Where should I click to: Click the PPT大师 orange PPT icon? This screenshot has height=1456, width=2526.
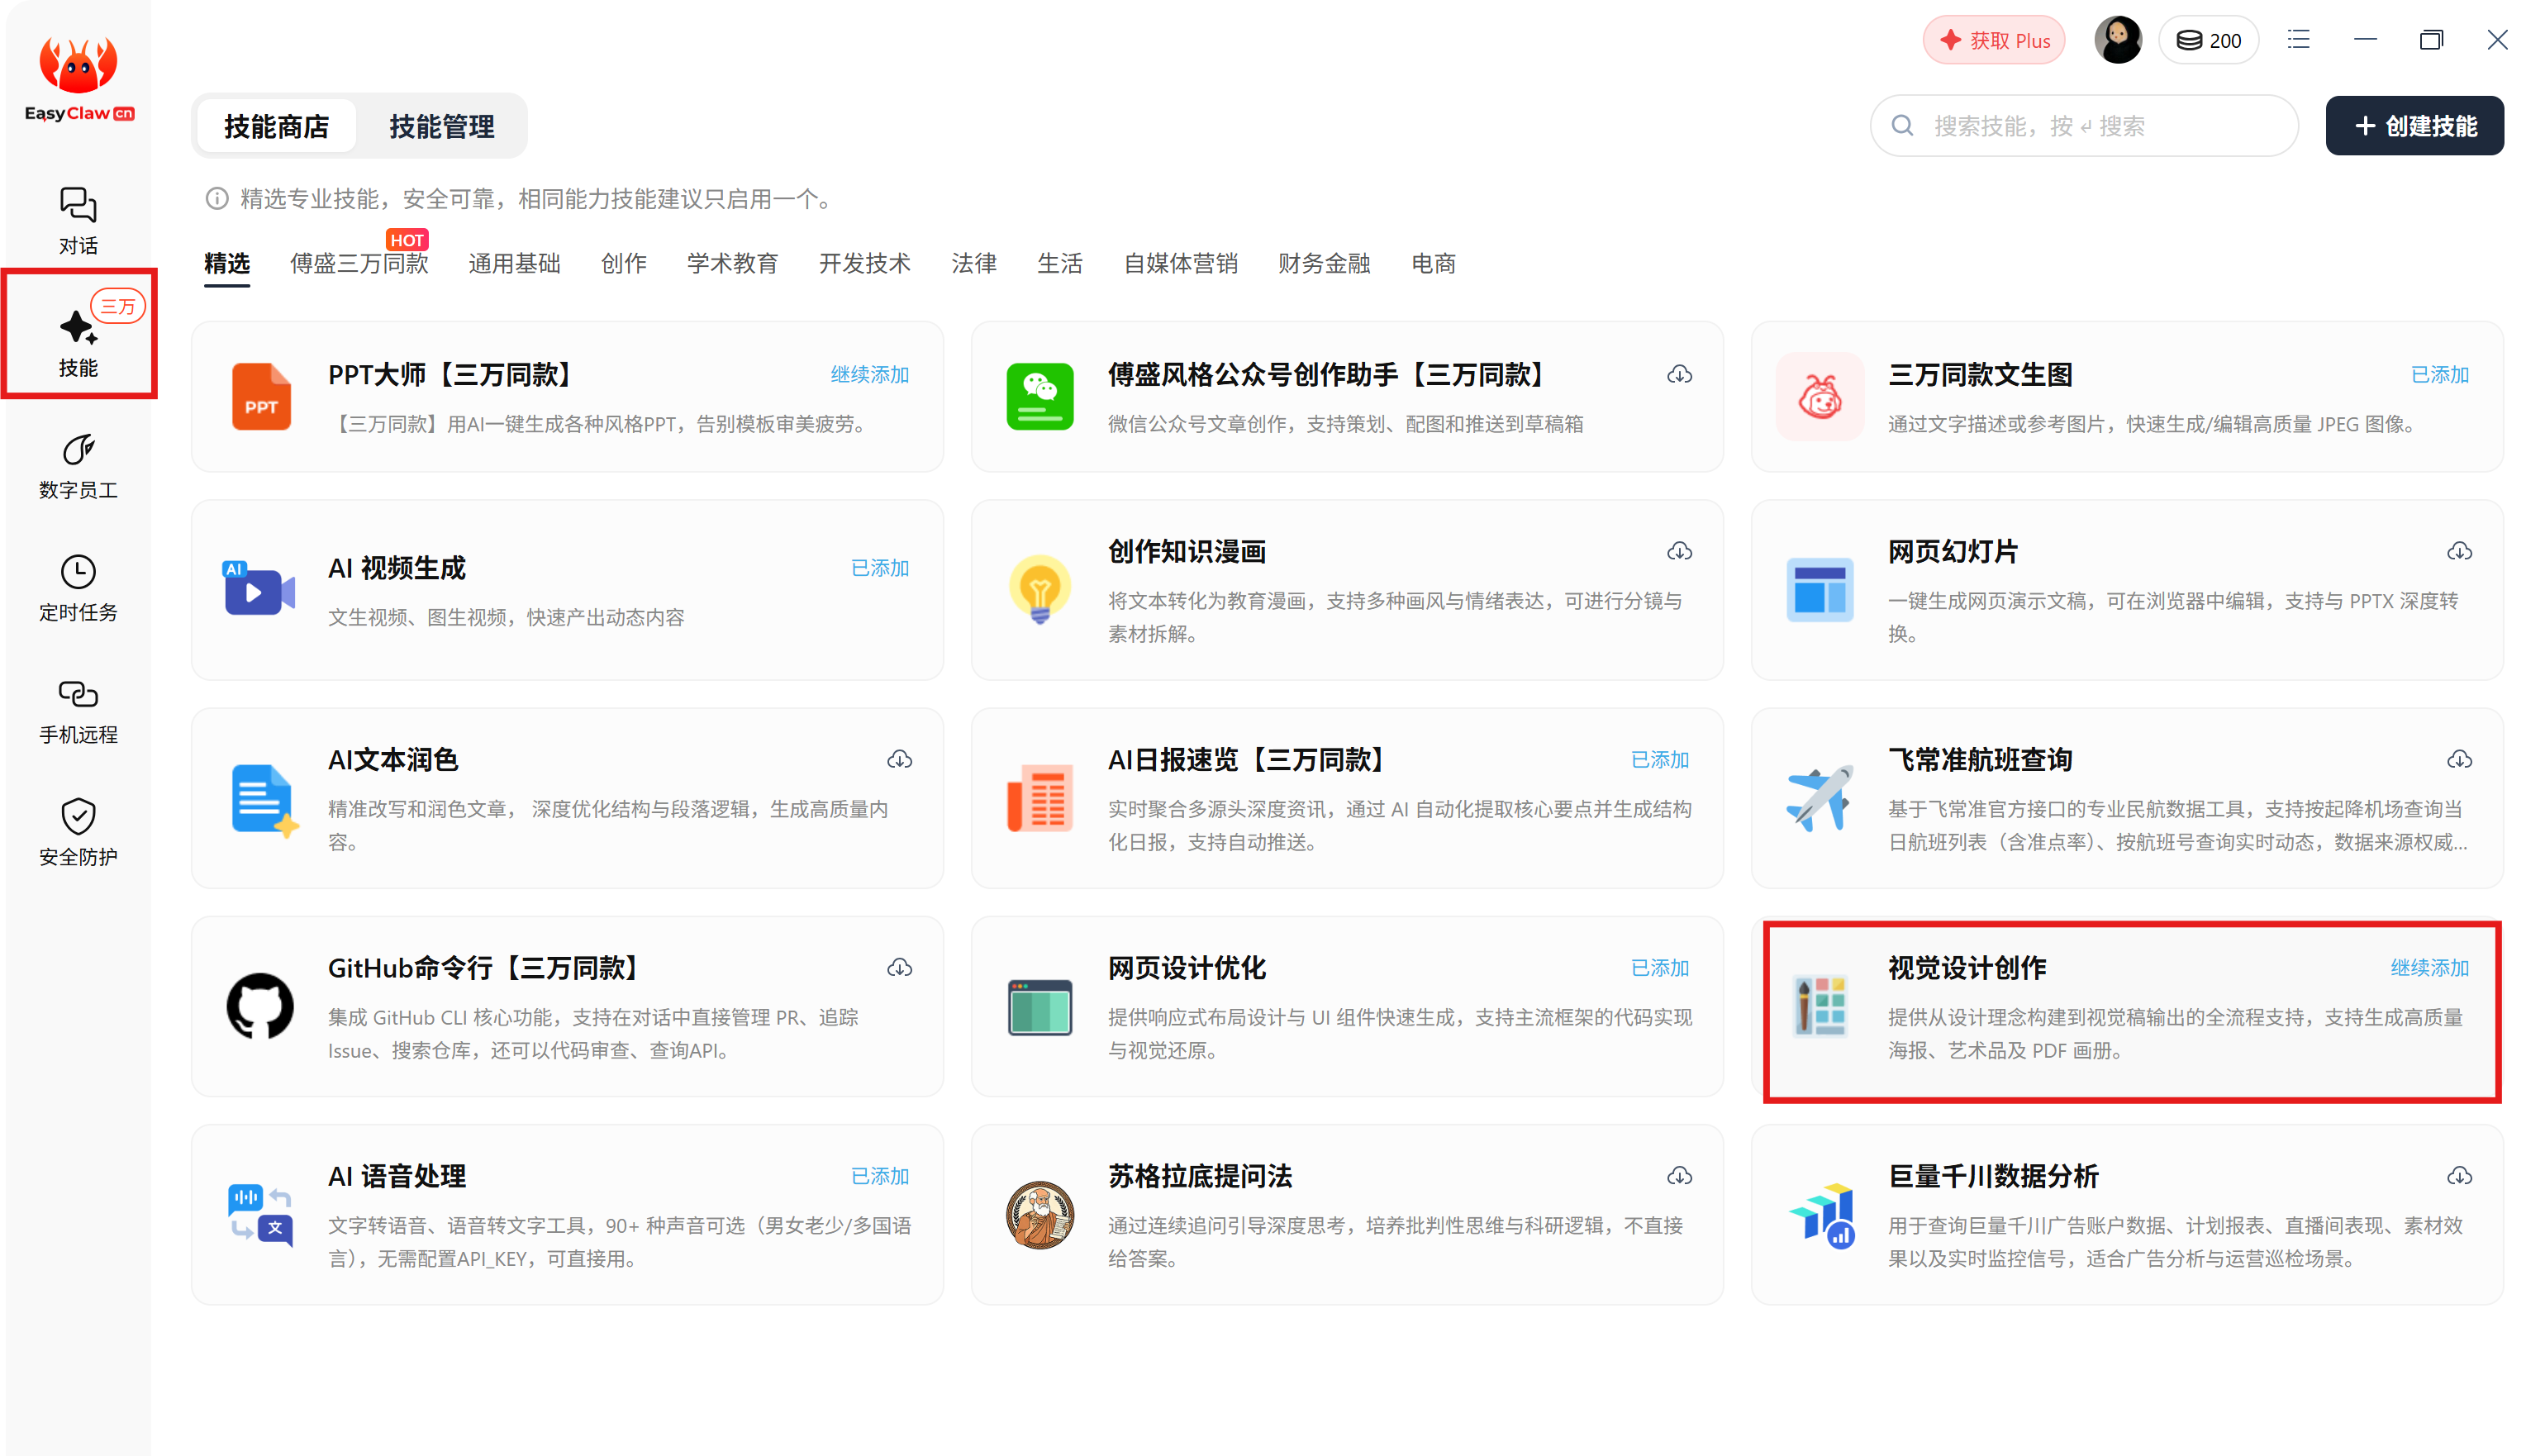[261, 397]
